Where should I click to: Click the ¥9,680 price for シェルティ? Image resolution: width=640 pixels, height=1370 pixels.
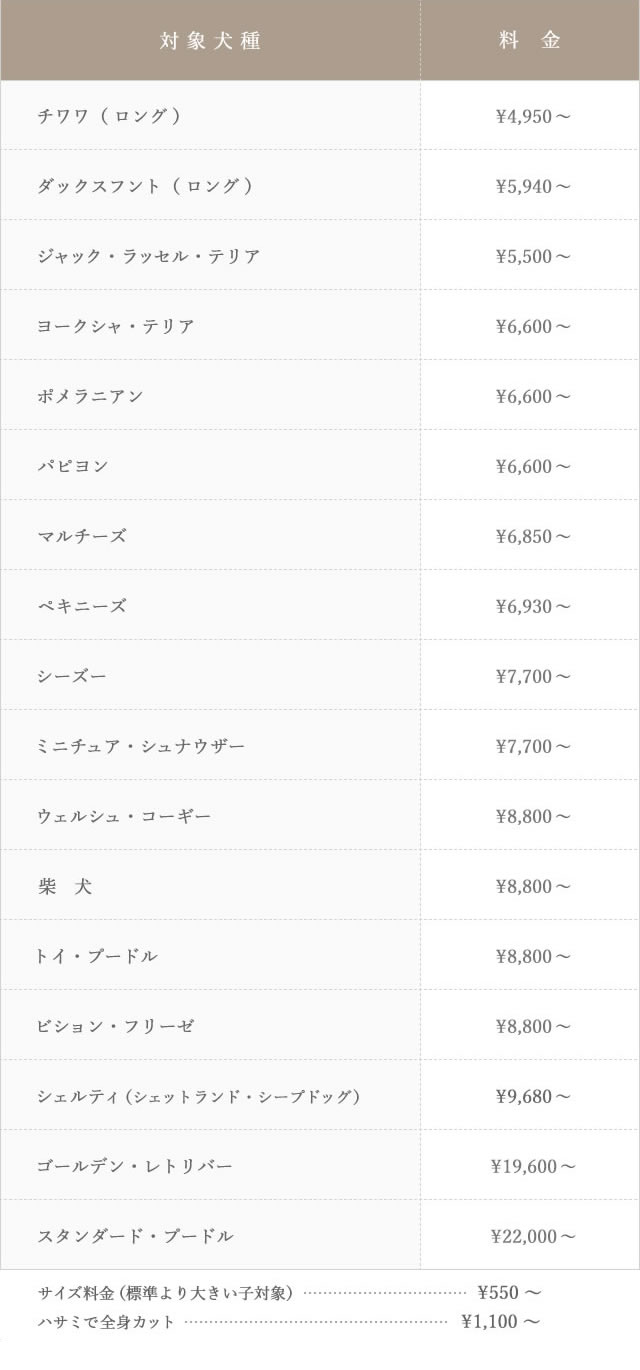coord(533,1096)
